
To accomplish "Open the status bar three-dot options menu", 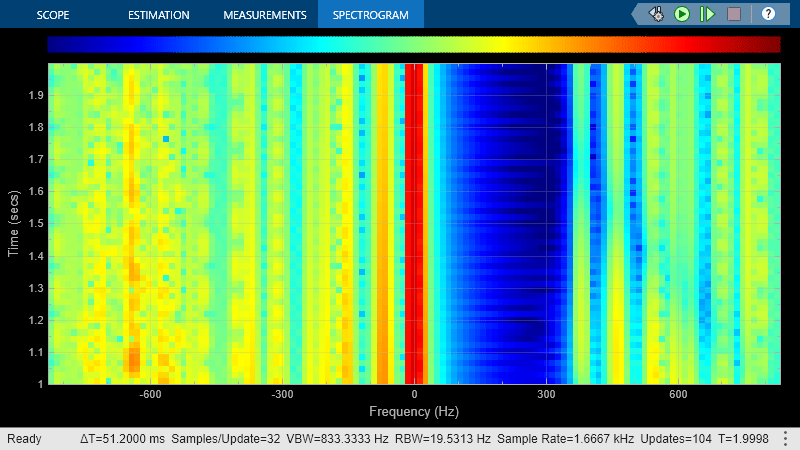I will point(786,439).
